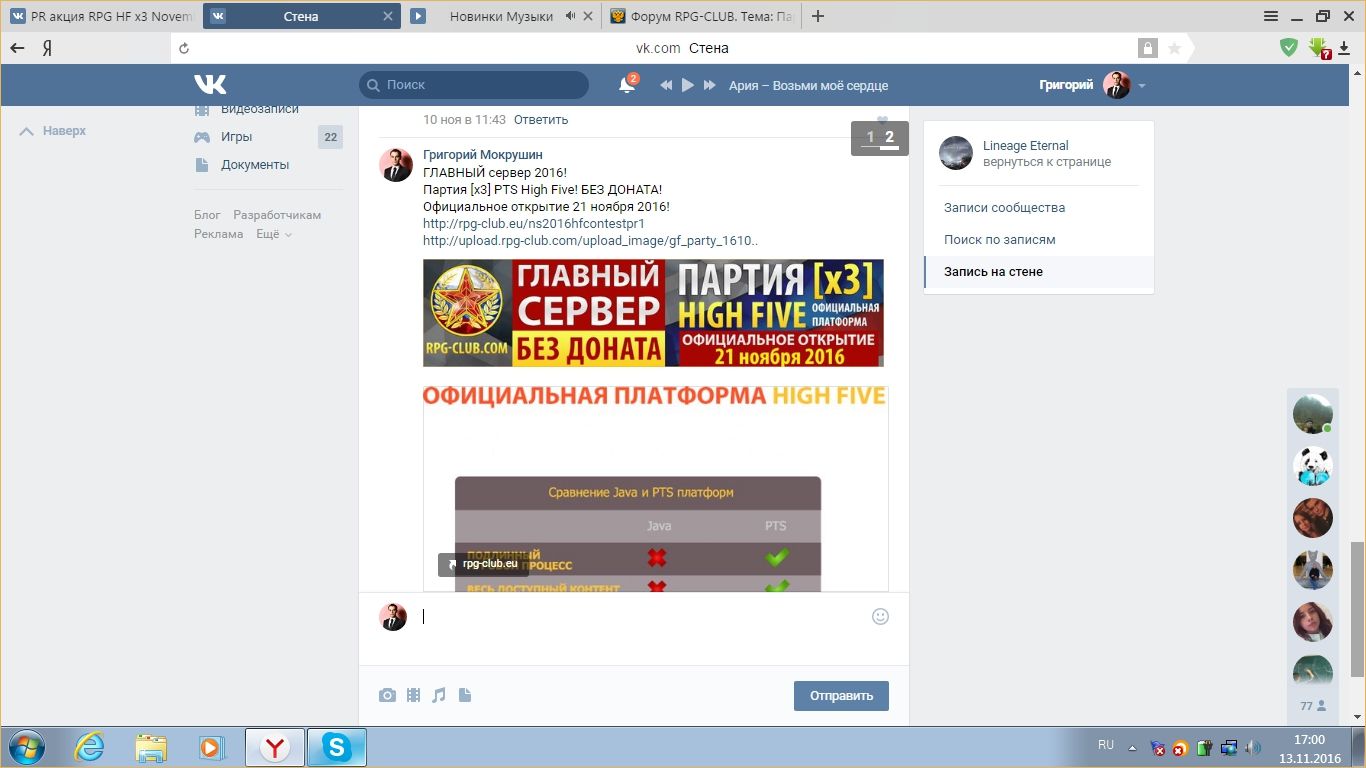Screen dimensions: 1366x768
Task: Select Запись на стене in the right menu
Action: (1039, 272)
